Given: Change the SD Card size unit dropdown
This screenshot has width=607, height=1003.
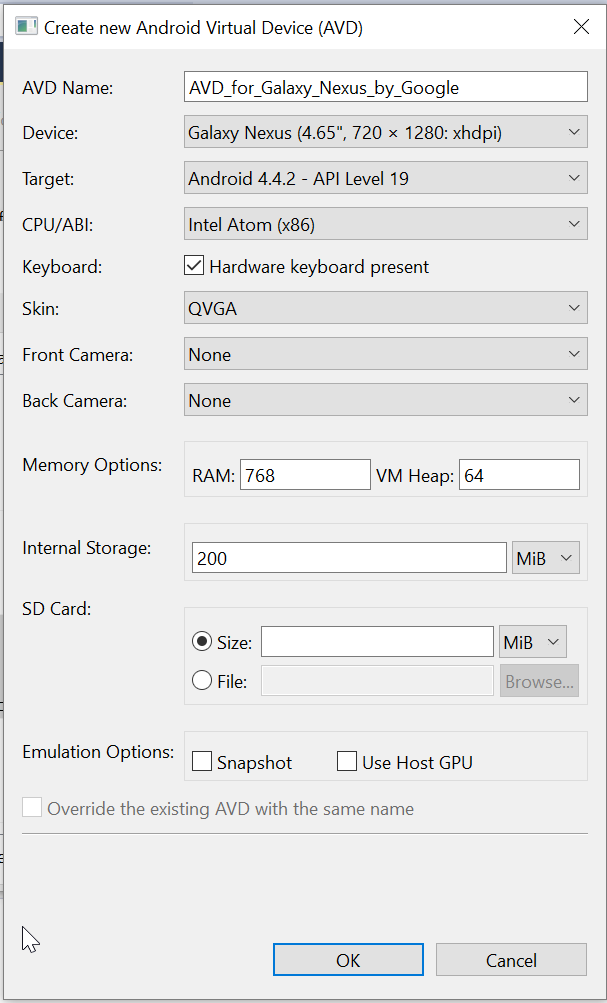Looking at the screenshot, I should coord(532,642).
